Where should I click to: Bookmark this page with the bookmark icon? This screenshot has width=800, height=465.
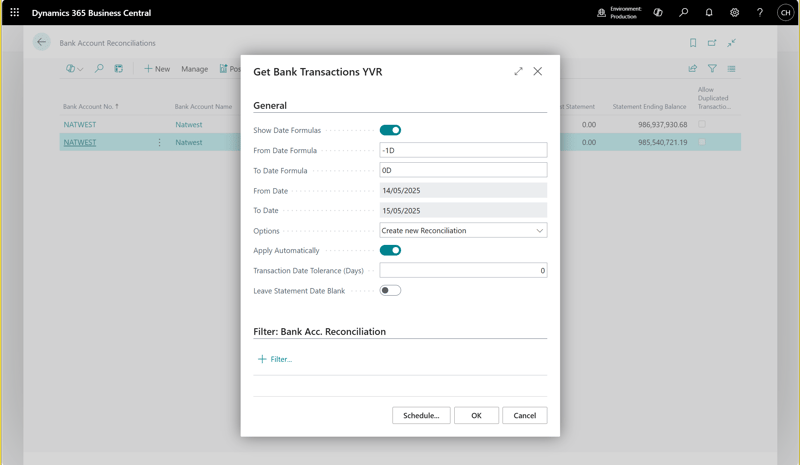(693, 43)
